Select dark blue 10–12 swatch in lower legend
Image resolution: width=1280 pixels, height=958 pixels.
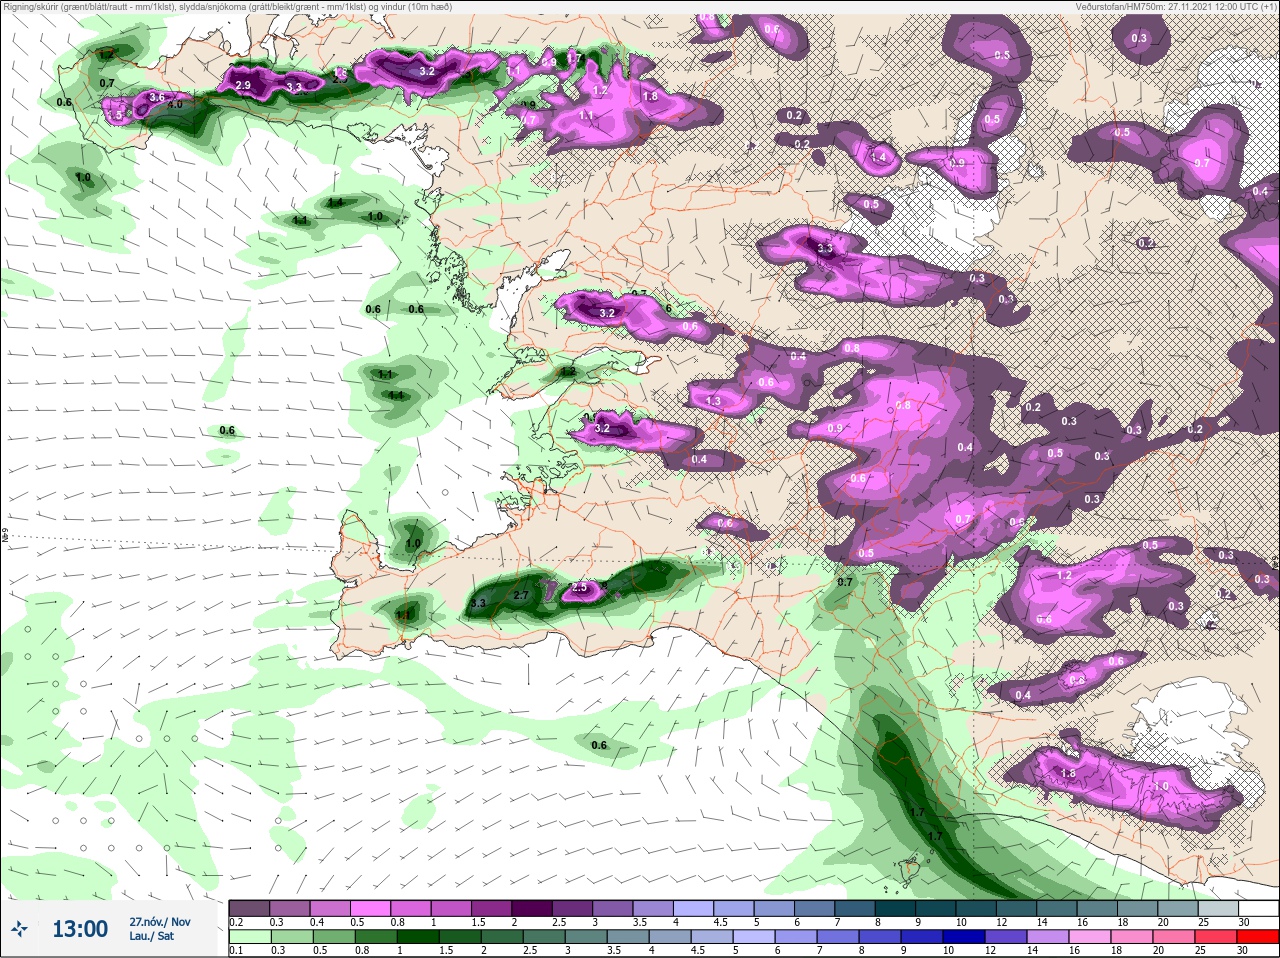[x=963, y=938]
